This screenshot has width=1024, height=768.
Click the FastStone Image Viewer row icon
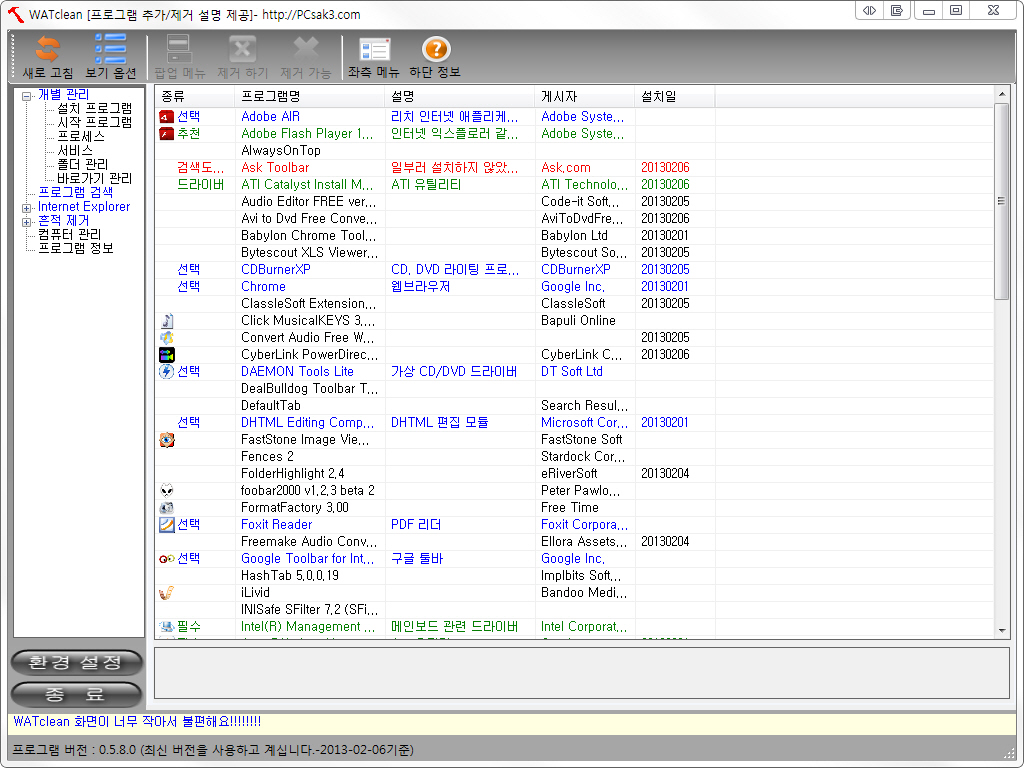167,440
